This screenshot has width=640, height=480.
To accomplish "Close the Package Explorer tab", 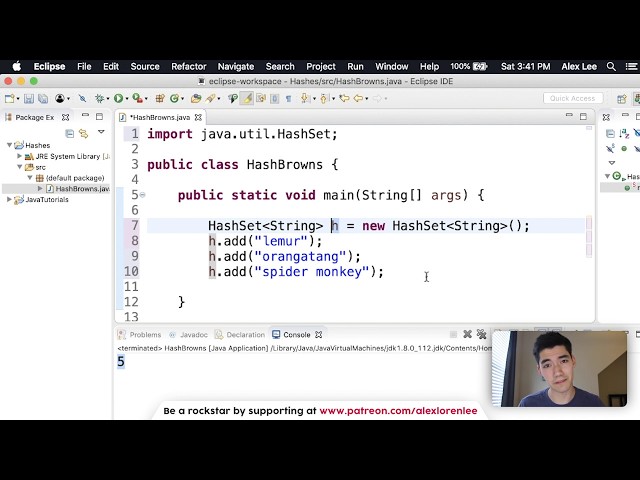I will click(x=65, y=117).
